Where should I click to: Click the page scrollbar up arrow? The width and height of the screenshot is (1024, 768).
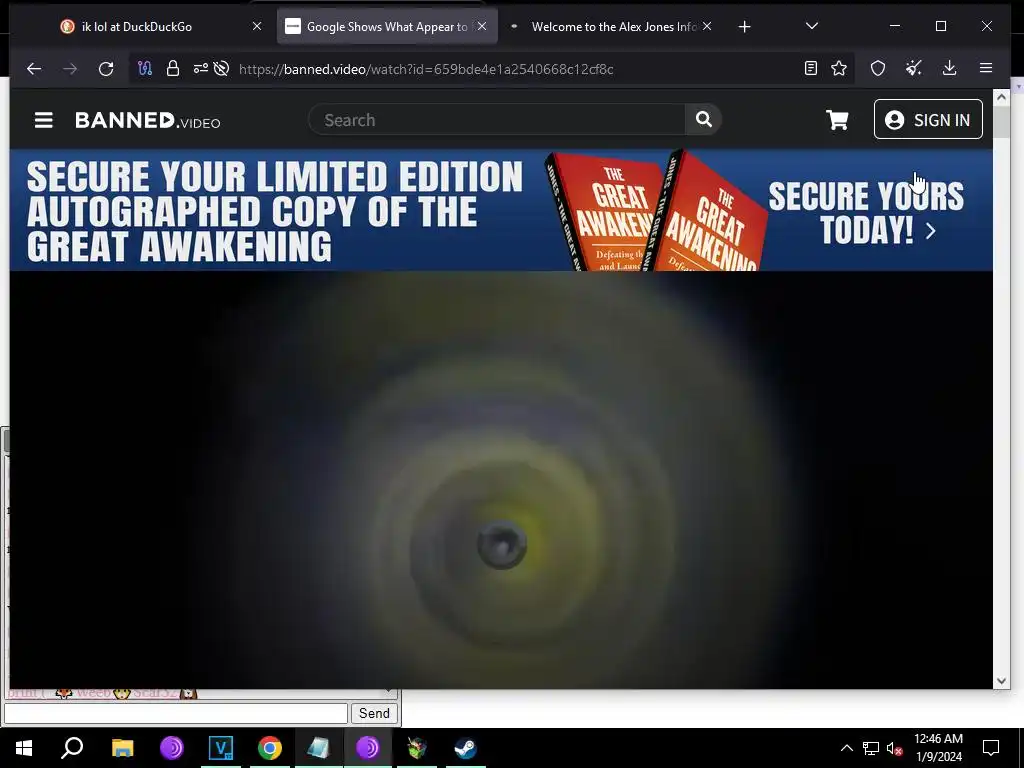(1001, 97)
